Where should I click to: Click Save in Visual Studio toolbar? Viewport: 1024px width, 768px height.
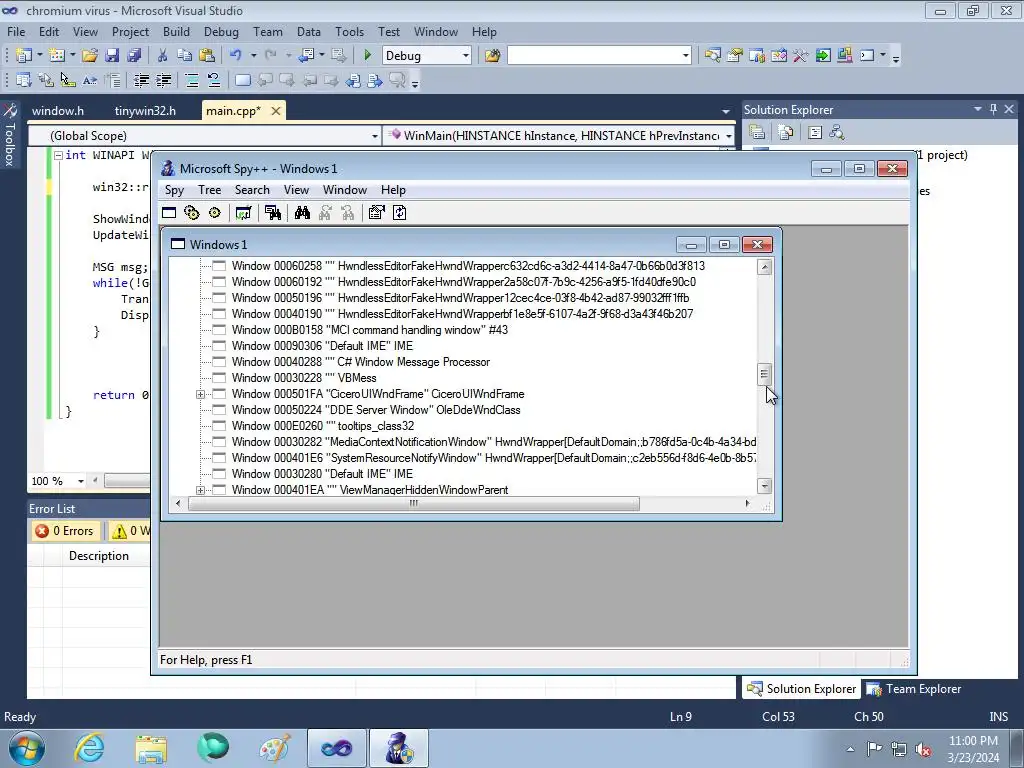click(112, 56)
